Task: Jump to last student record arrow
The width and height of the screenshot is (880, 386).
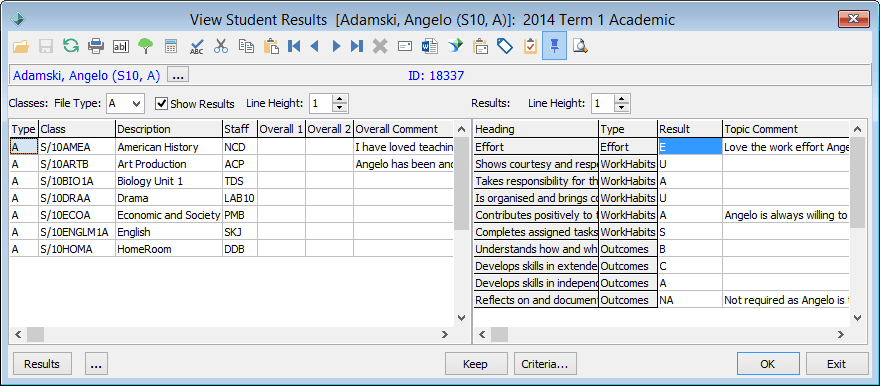Action: point(357,47)
